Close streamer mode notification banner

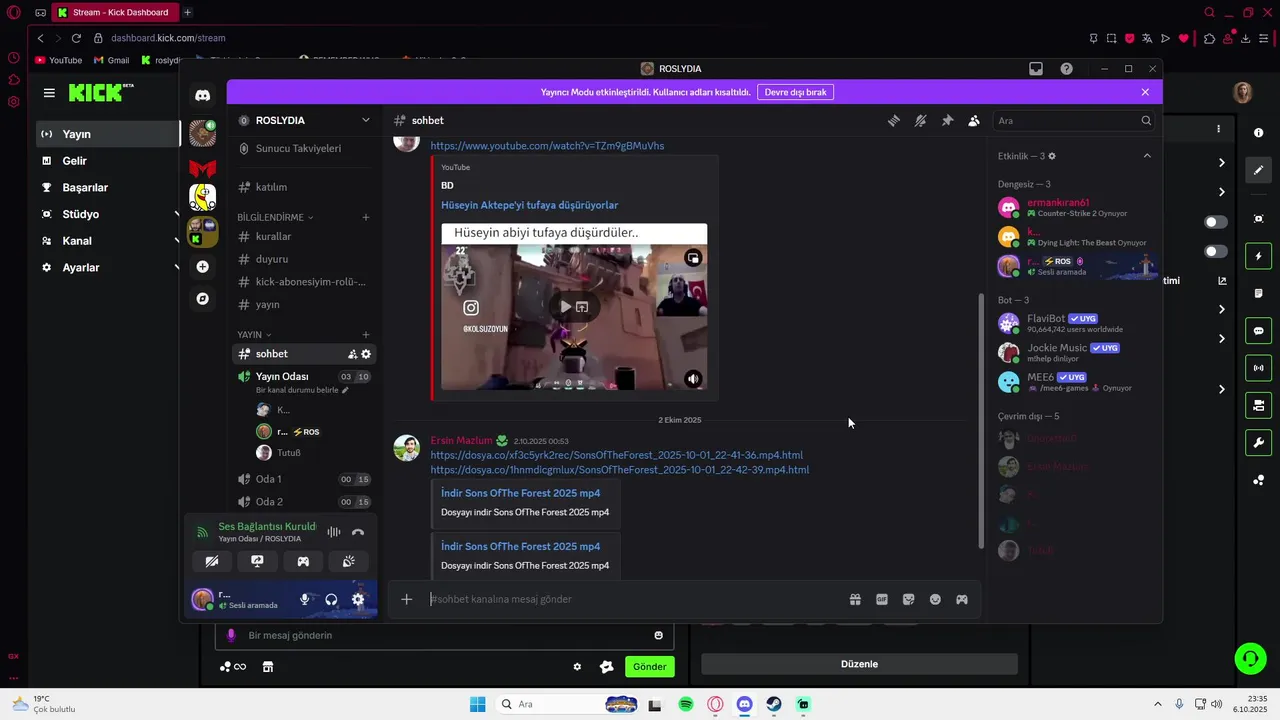tap(1145, 92)
